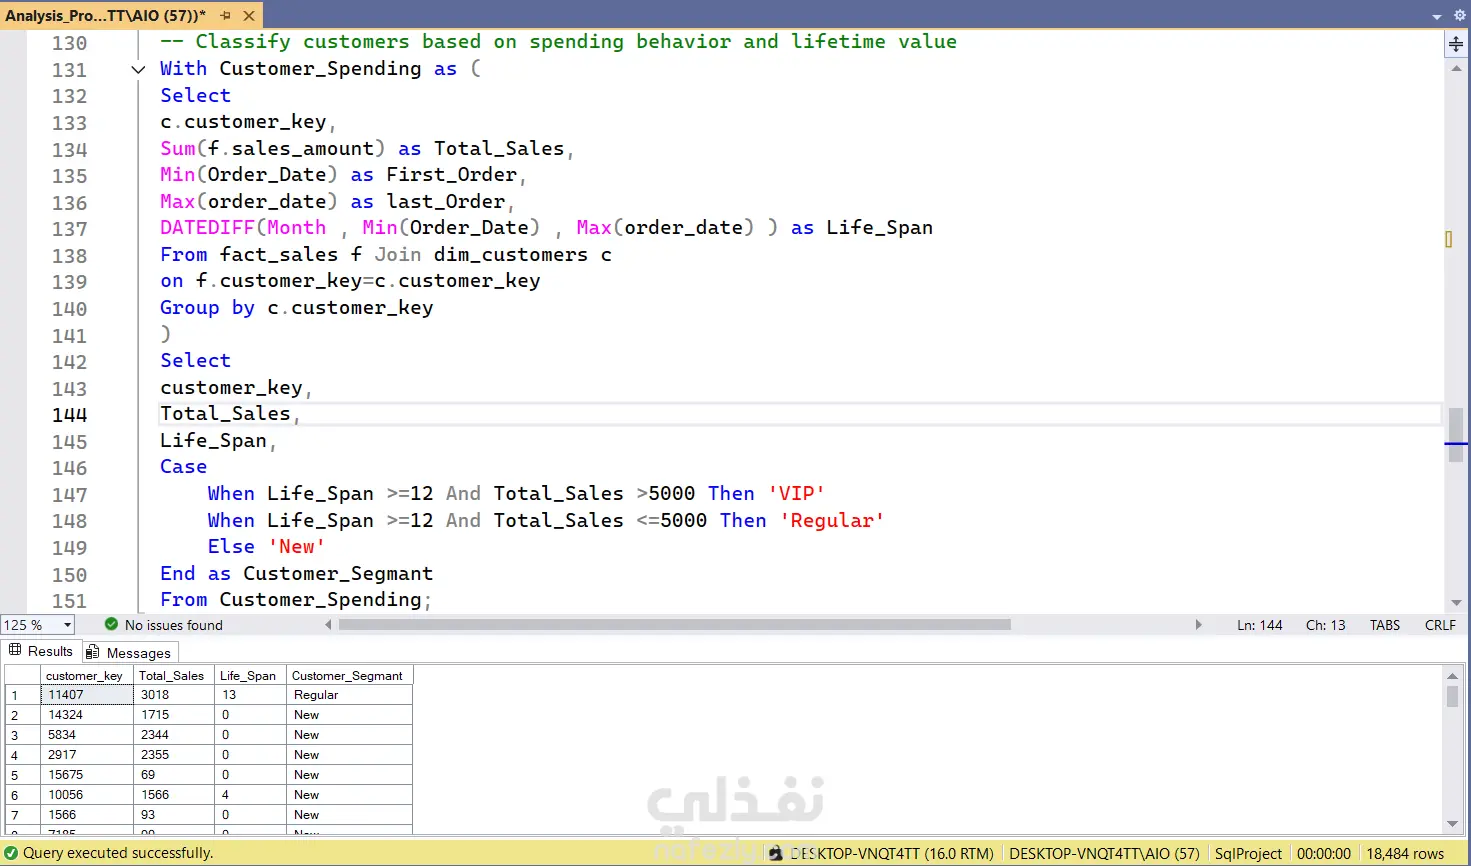
Task: Click cell 3018 in Total_Sales column
Action: point(173,695)
